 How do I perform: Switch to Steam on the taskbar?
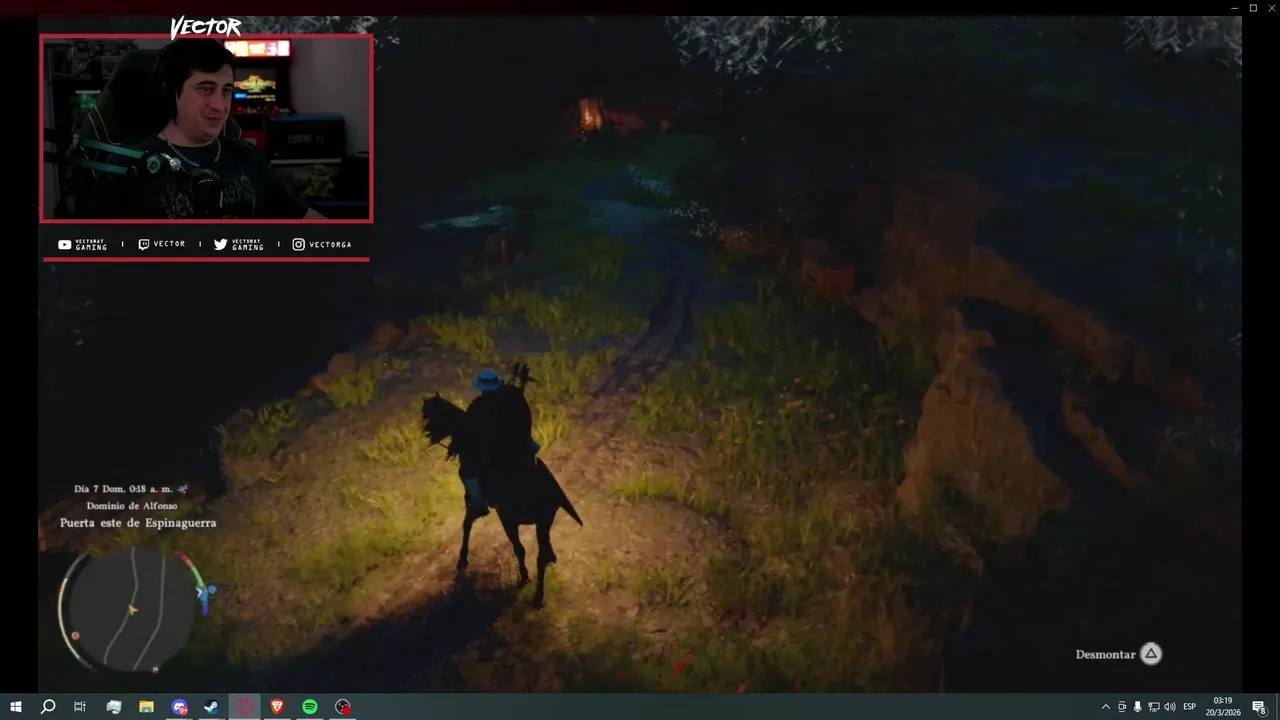click(212, 707)
